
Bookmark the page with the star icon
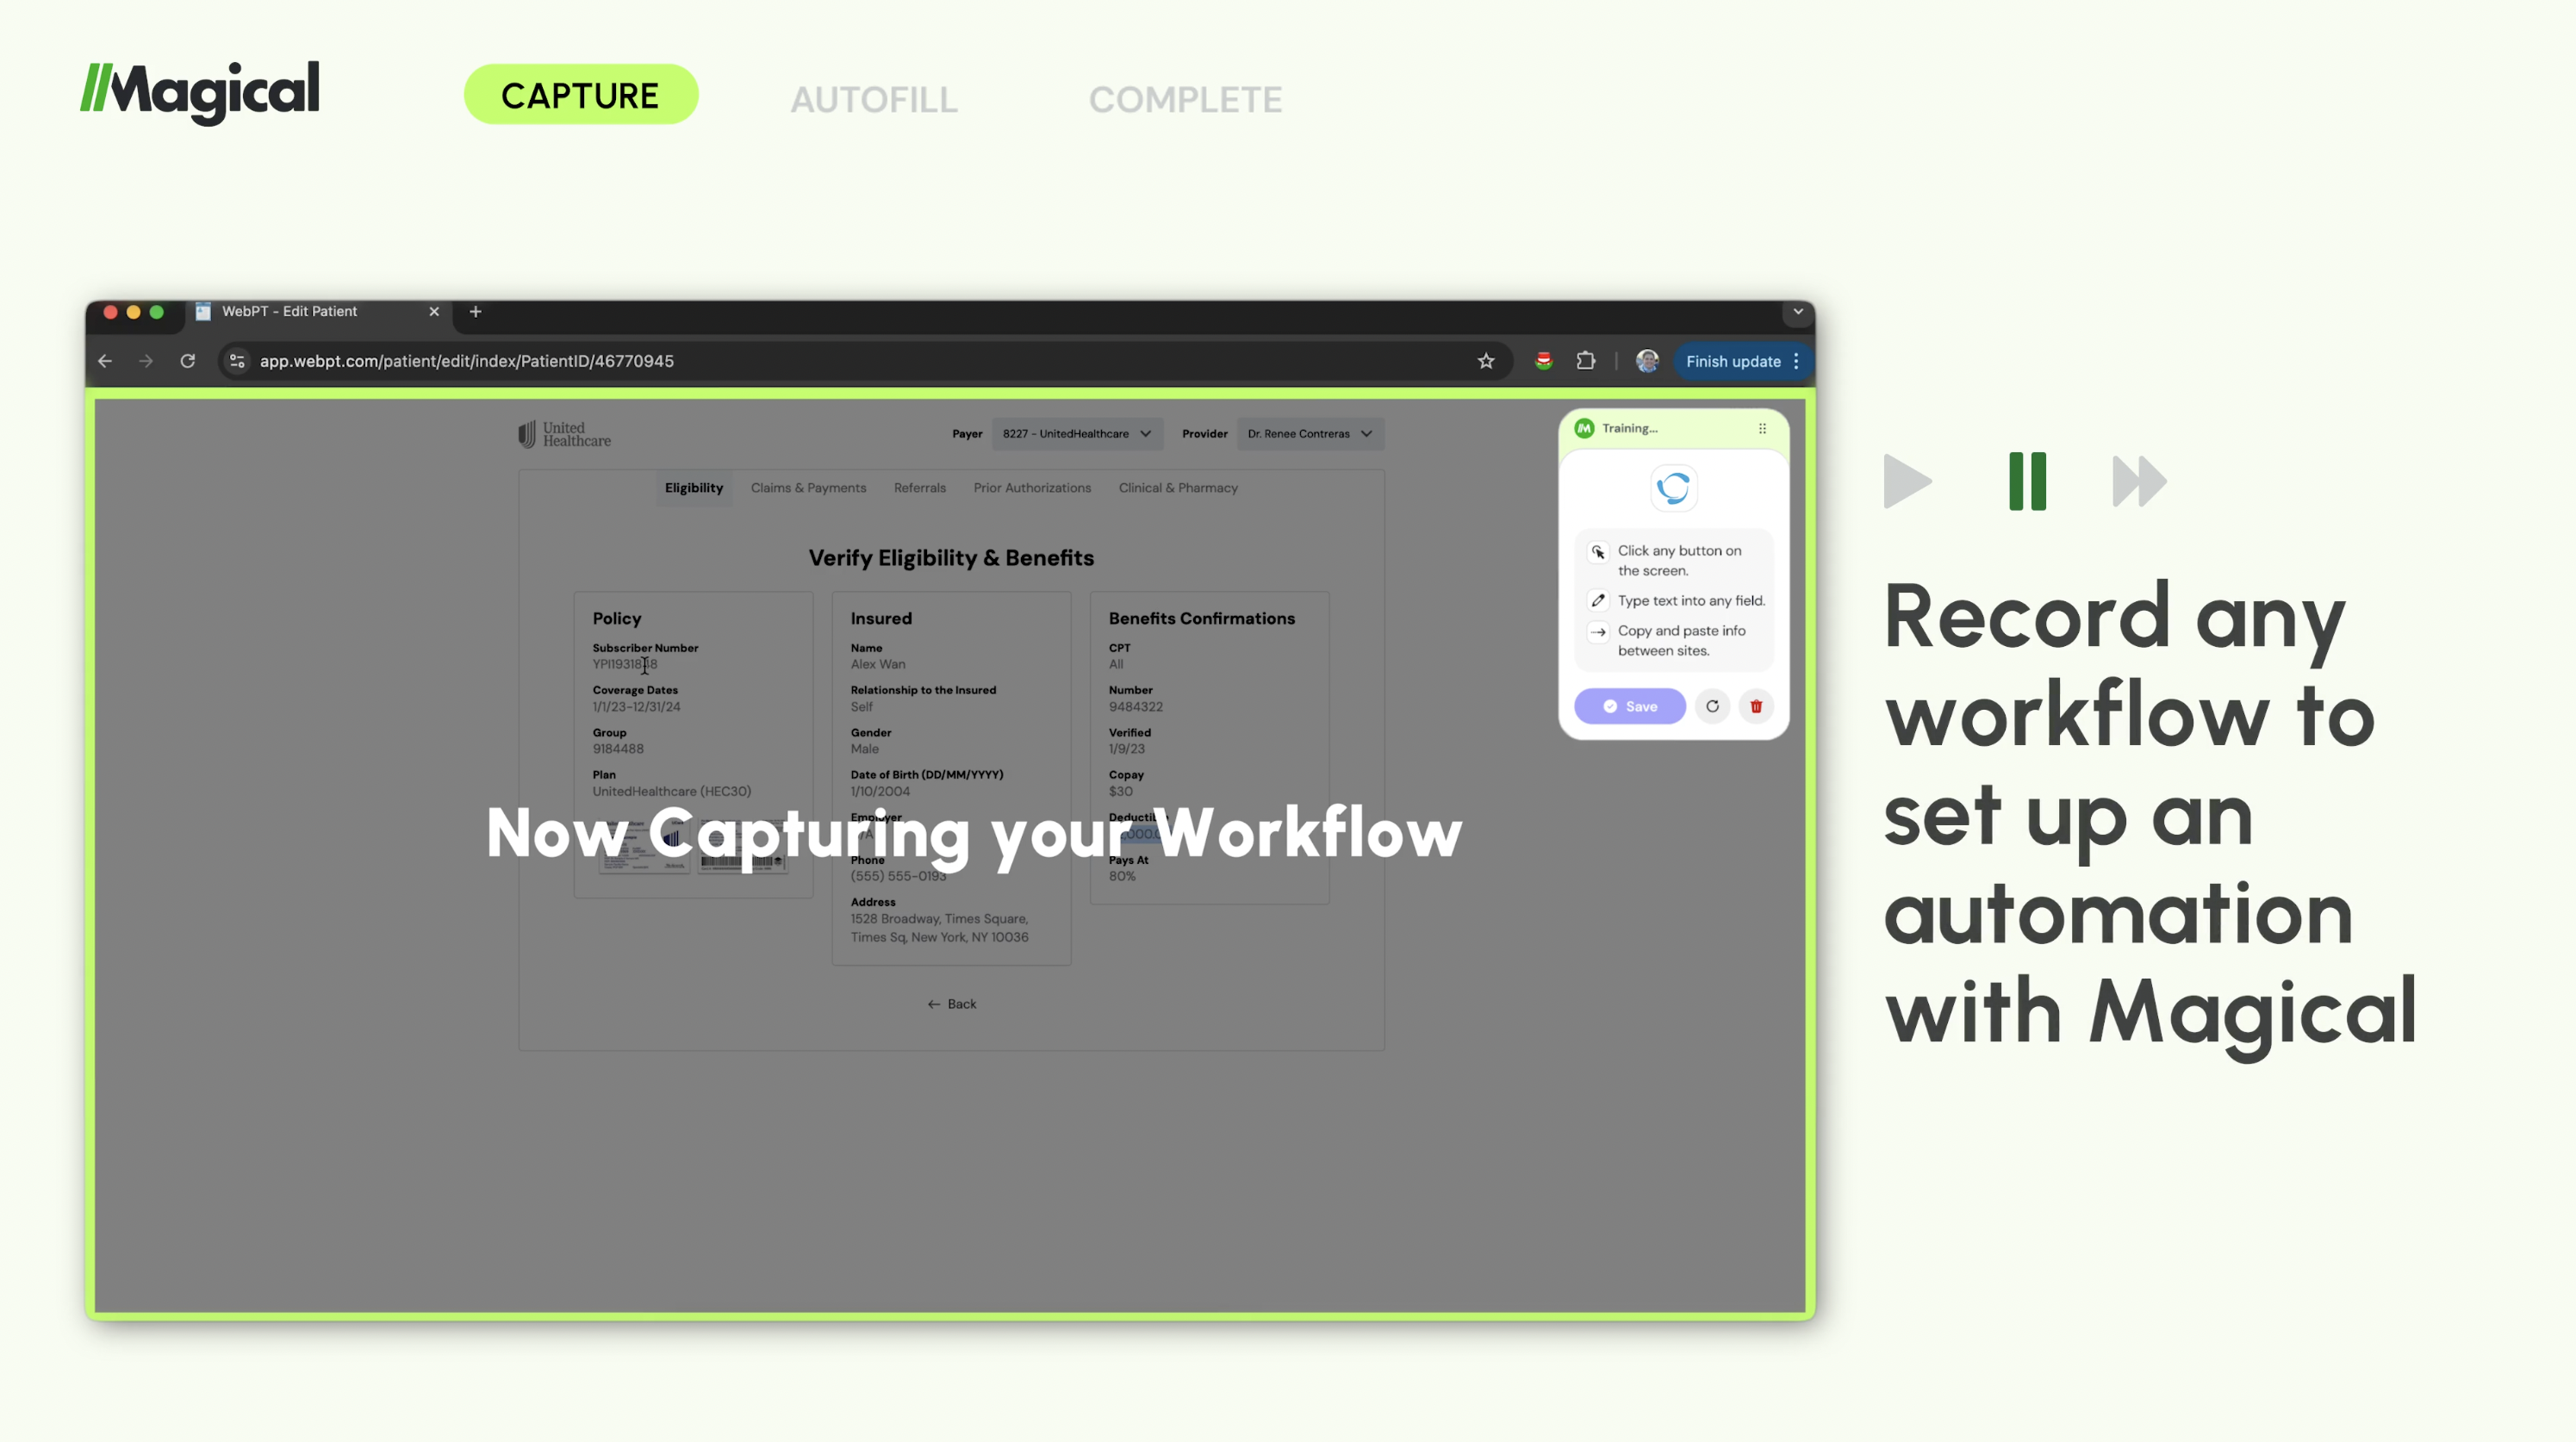tap(1486, 361)
